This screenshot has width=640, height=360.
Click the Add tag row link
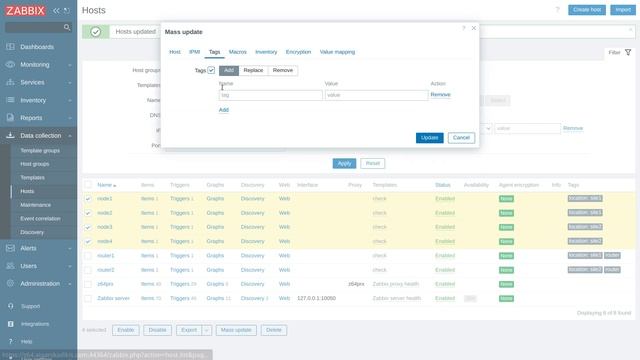coord(224,110)
